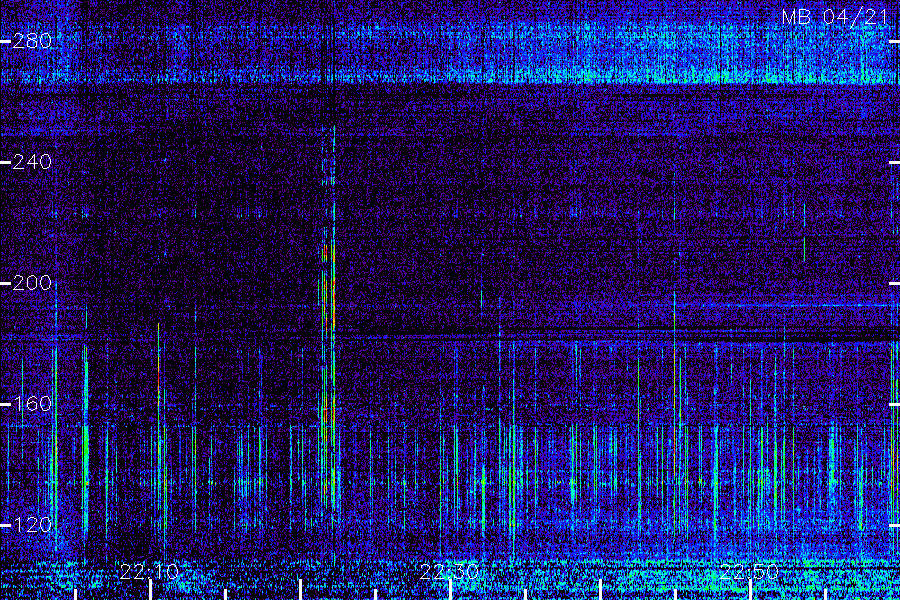Viewport: 900px width, 600px height.
Task: Click the 22:30 time axis label
Action: tap(449, 572)
